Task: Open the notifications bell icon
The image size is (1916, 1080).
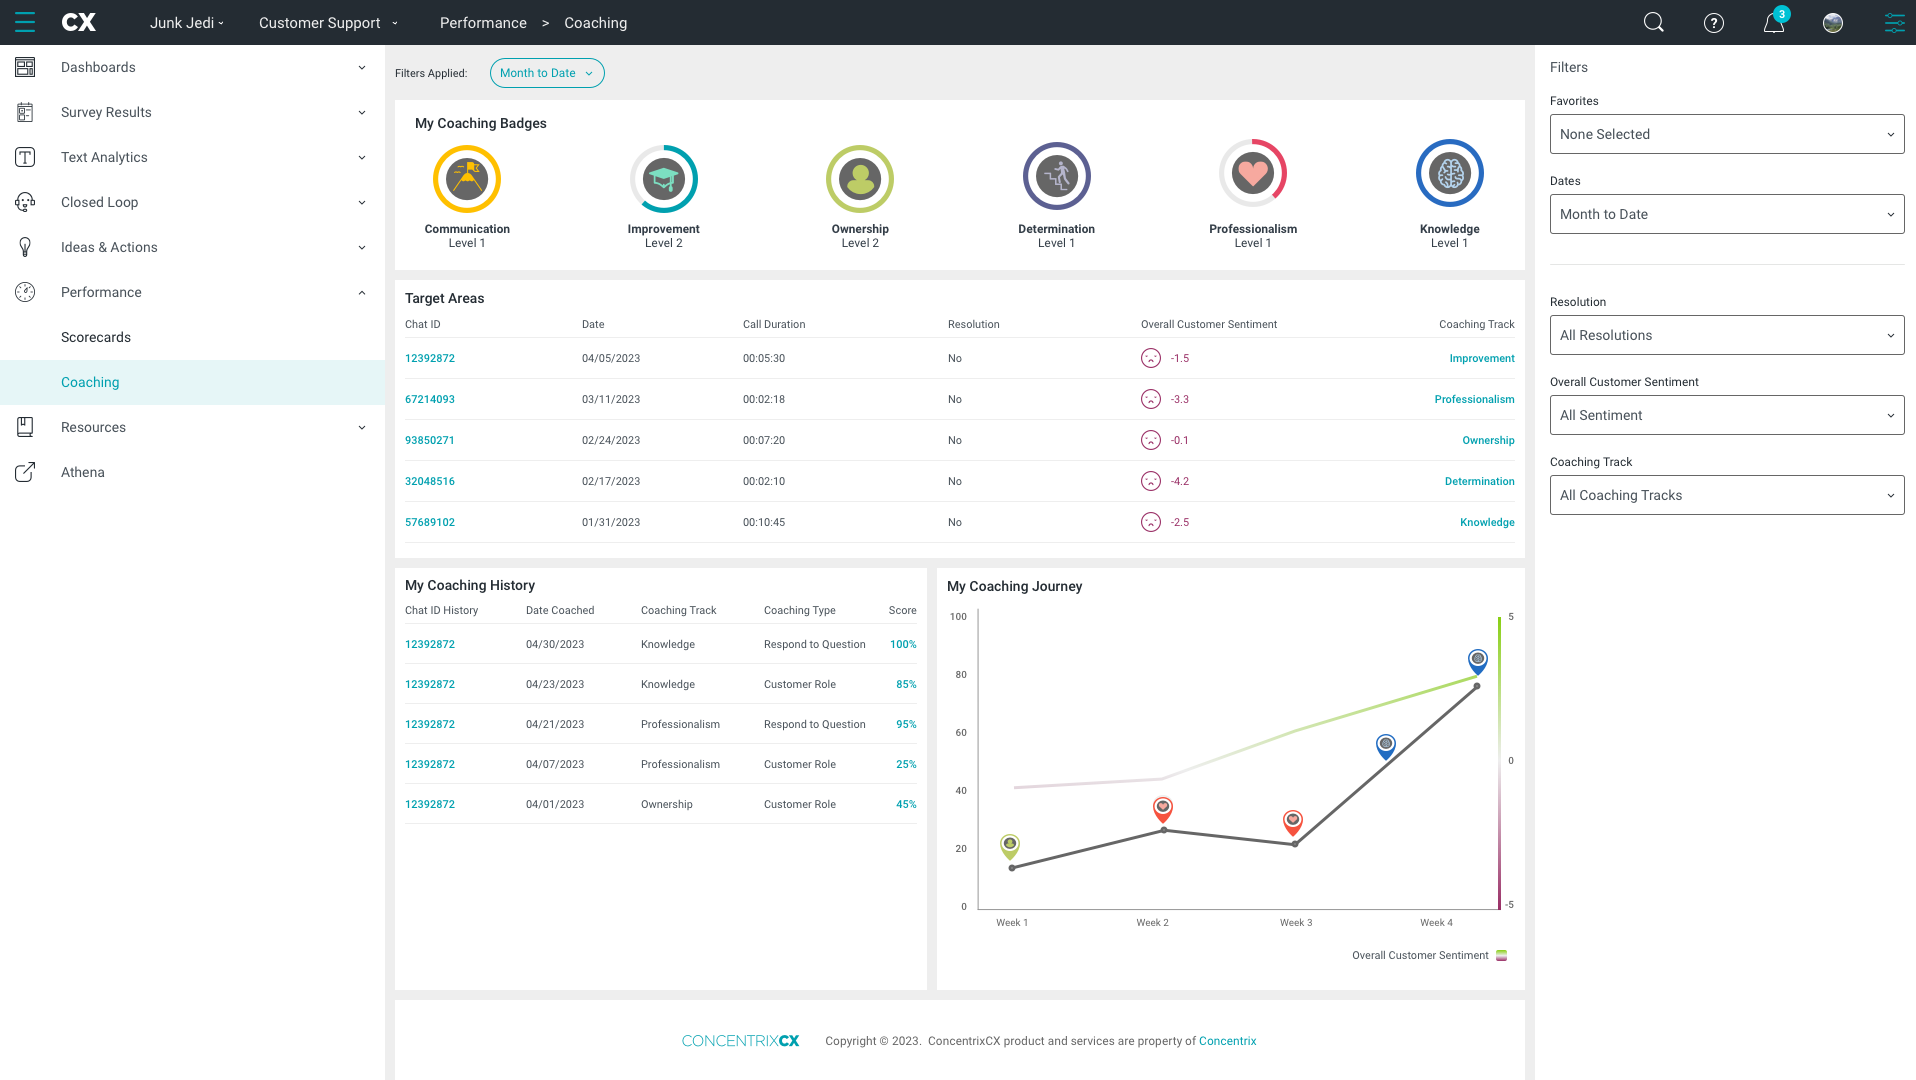Action: [x=1774, y=23]
